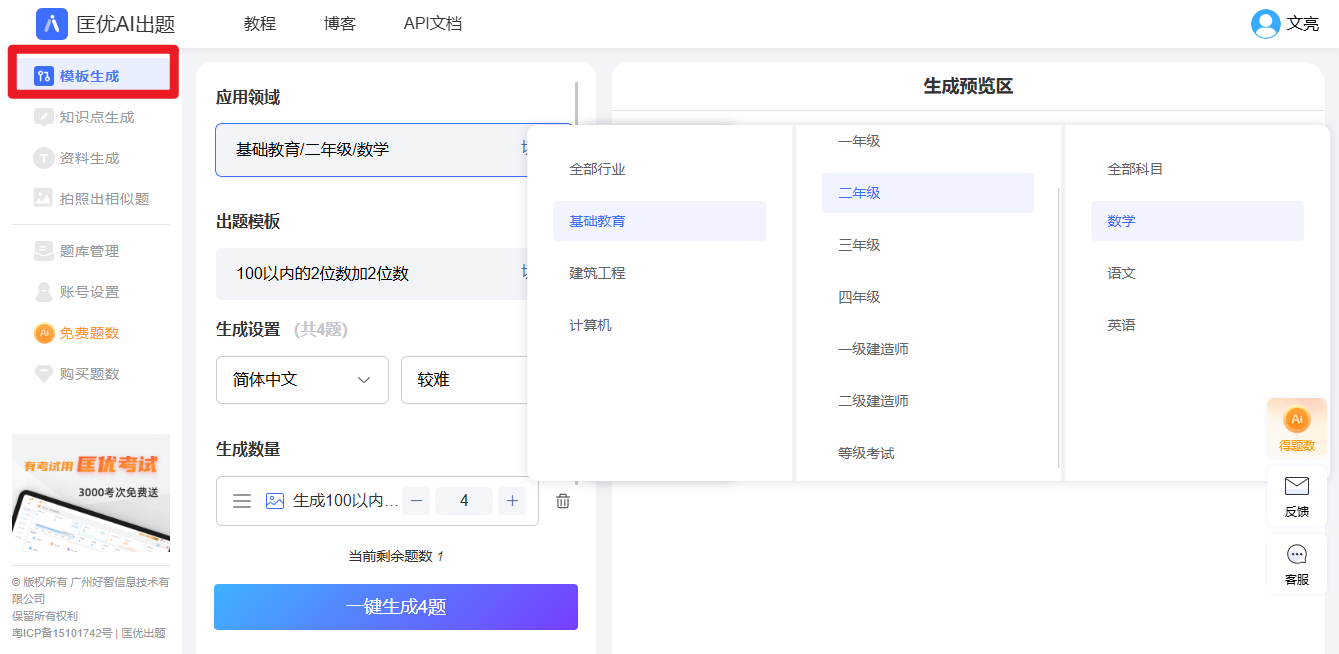Delete the generation item using the trash icon
The width and height of the screenshot is (1339, 654).
tap(562, 500)
